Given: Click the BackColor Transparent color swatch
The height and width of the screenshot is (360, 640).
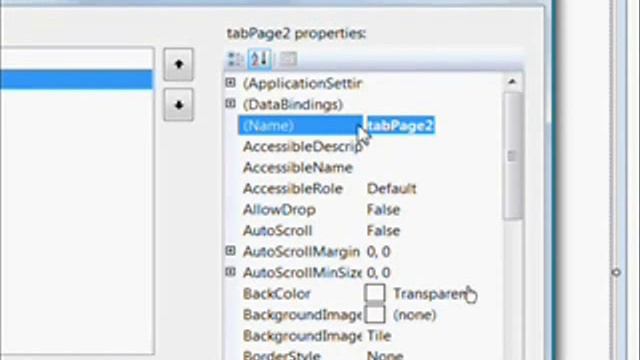Looking at the screenshot, I should pyautogui.click(x=375, y=293).
